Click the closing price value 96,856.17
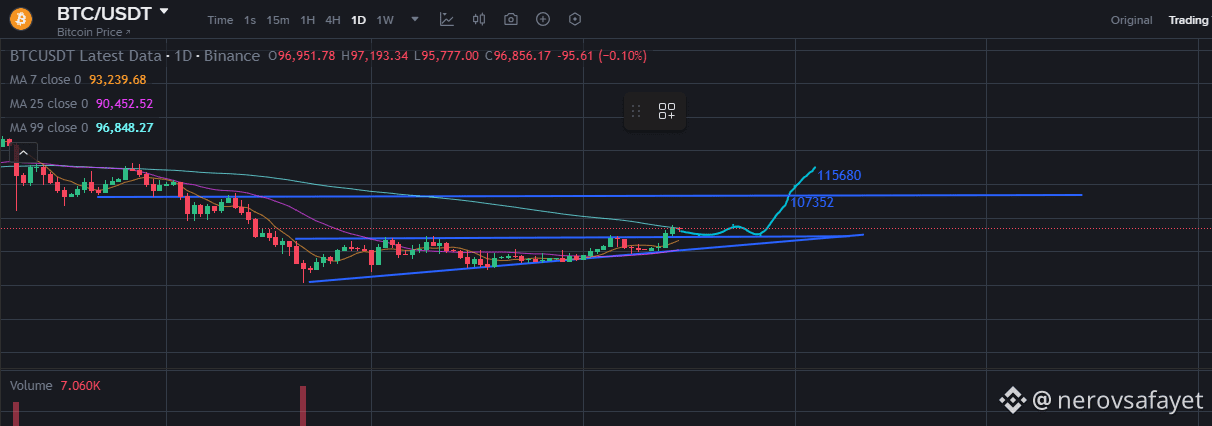Viewport: 1212px width, 426px height. click(x=522, y=55)
